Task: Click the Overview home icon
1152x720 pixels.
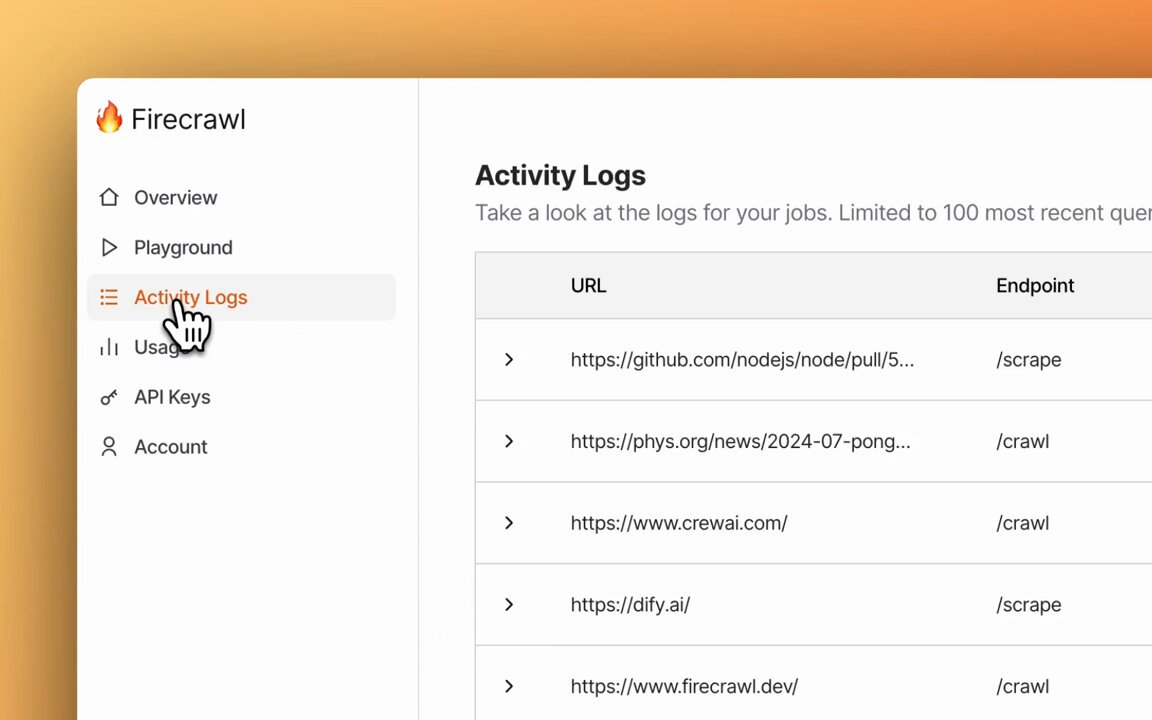Action: pyautogui.click(x=109, y=197)
